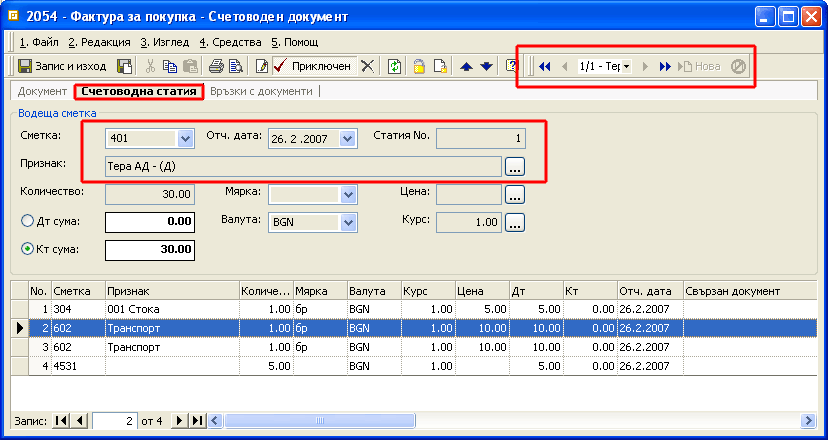Switch to Счетоводна статия tab
Screen dimensions: 828x440
tap(139, 91)
